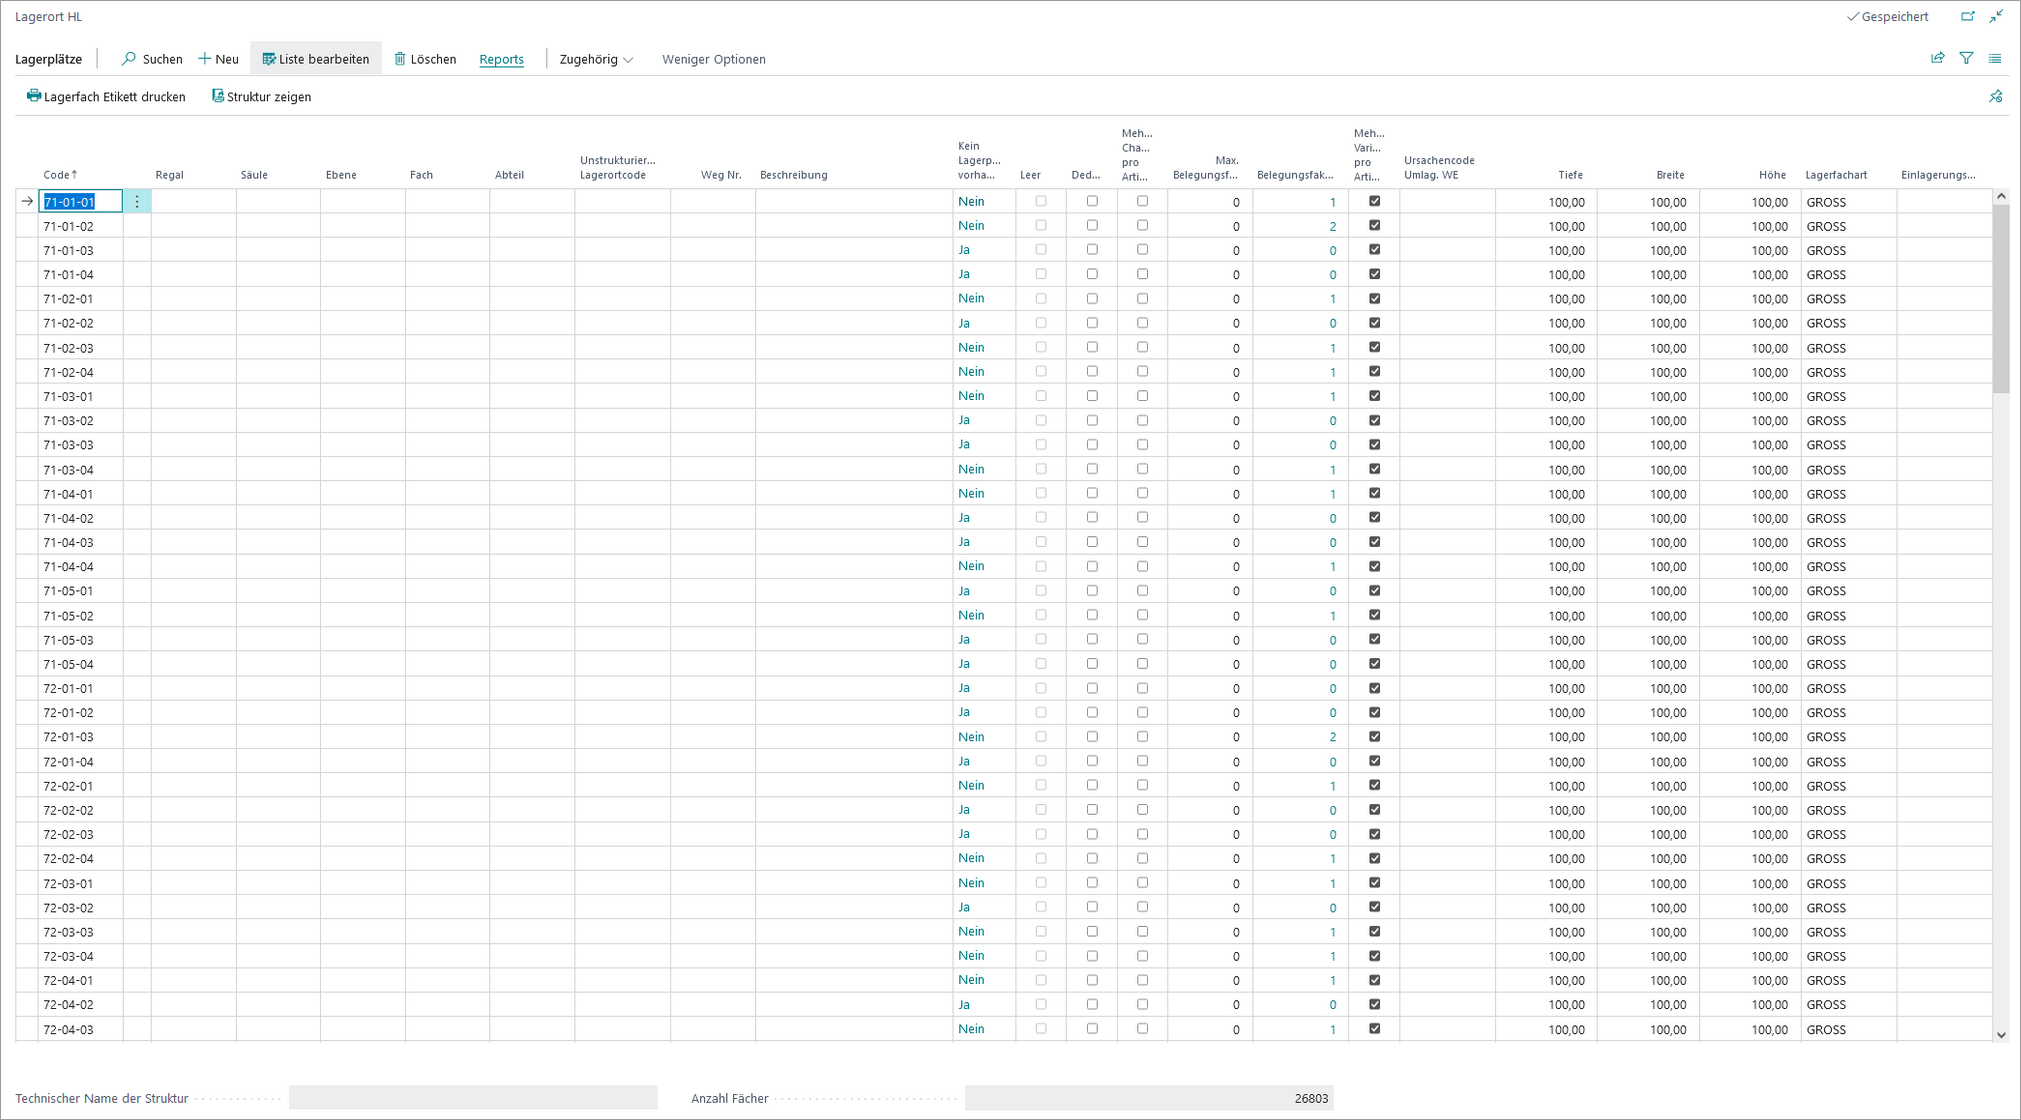This screenshot has width=2021, height=1120.
Task: Toggle Ded. checkbox in row 71-05-01
Action: pyautogui.click(x=1092, y=590)
